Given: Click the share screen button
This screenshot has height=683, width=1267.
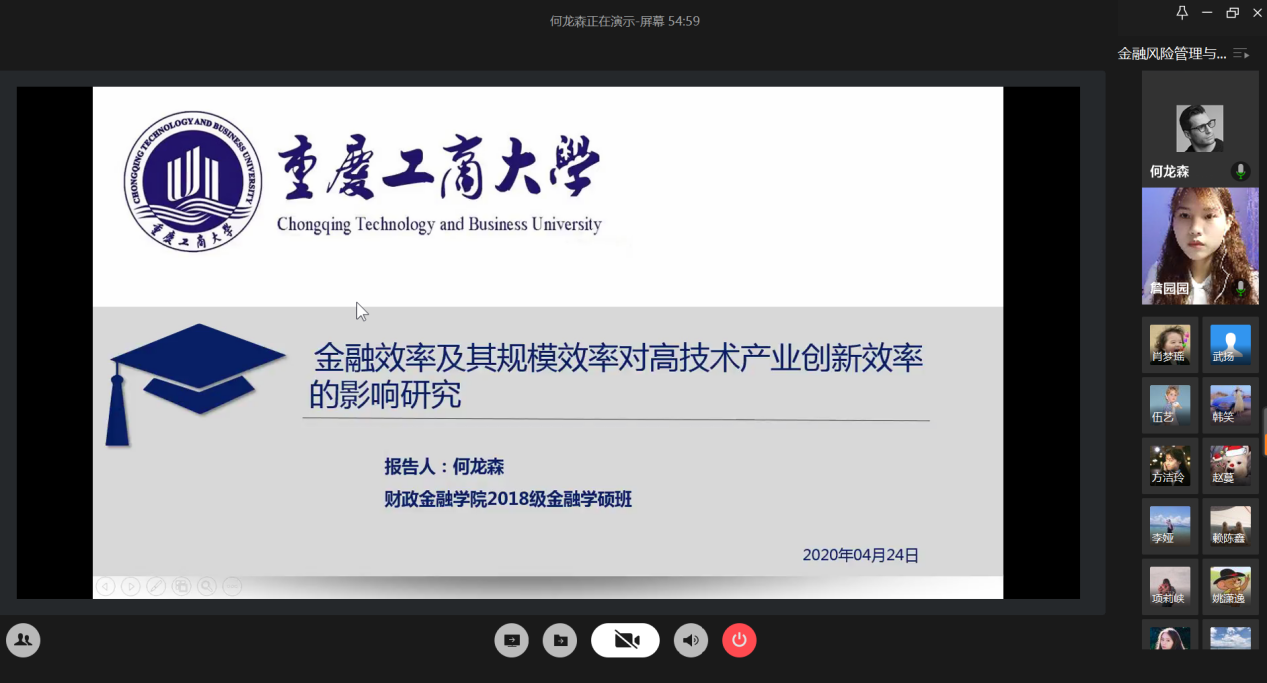Looking at the screenshot, I should coord(511,640).
